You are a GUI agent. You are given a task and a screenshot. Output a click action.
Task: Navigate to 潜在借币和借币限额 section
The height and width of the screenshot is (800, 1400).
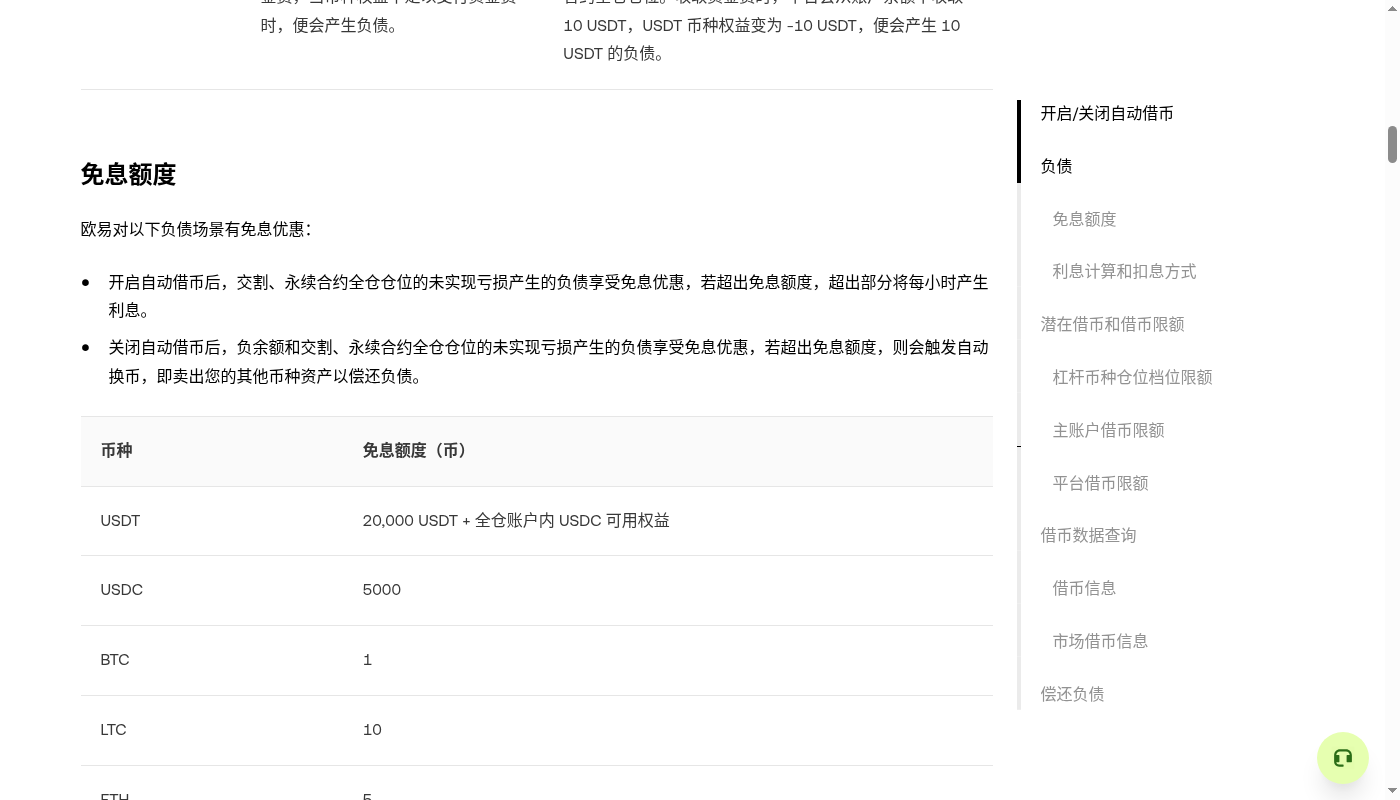click(1112, 324)
